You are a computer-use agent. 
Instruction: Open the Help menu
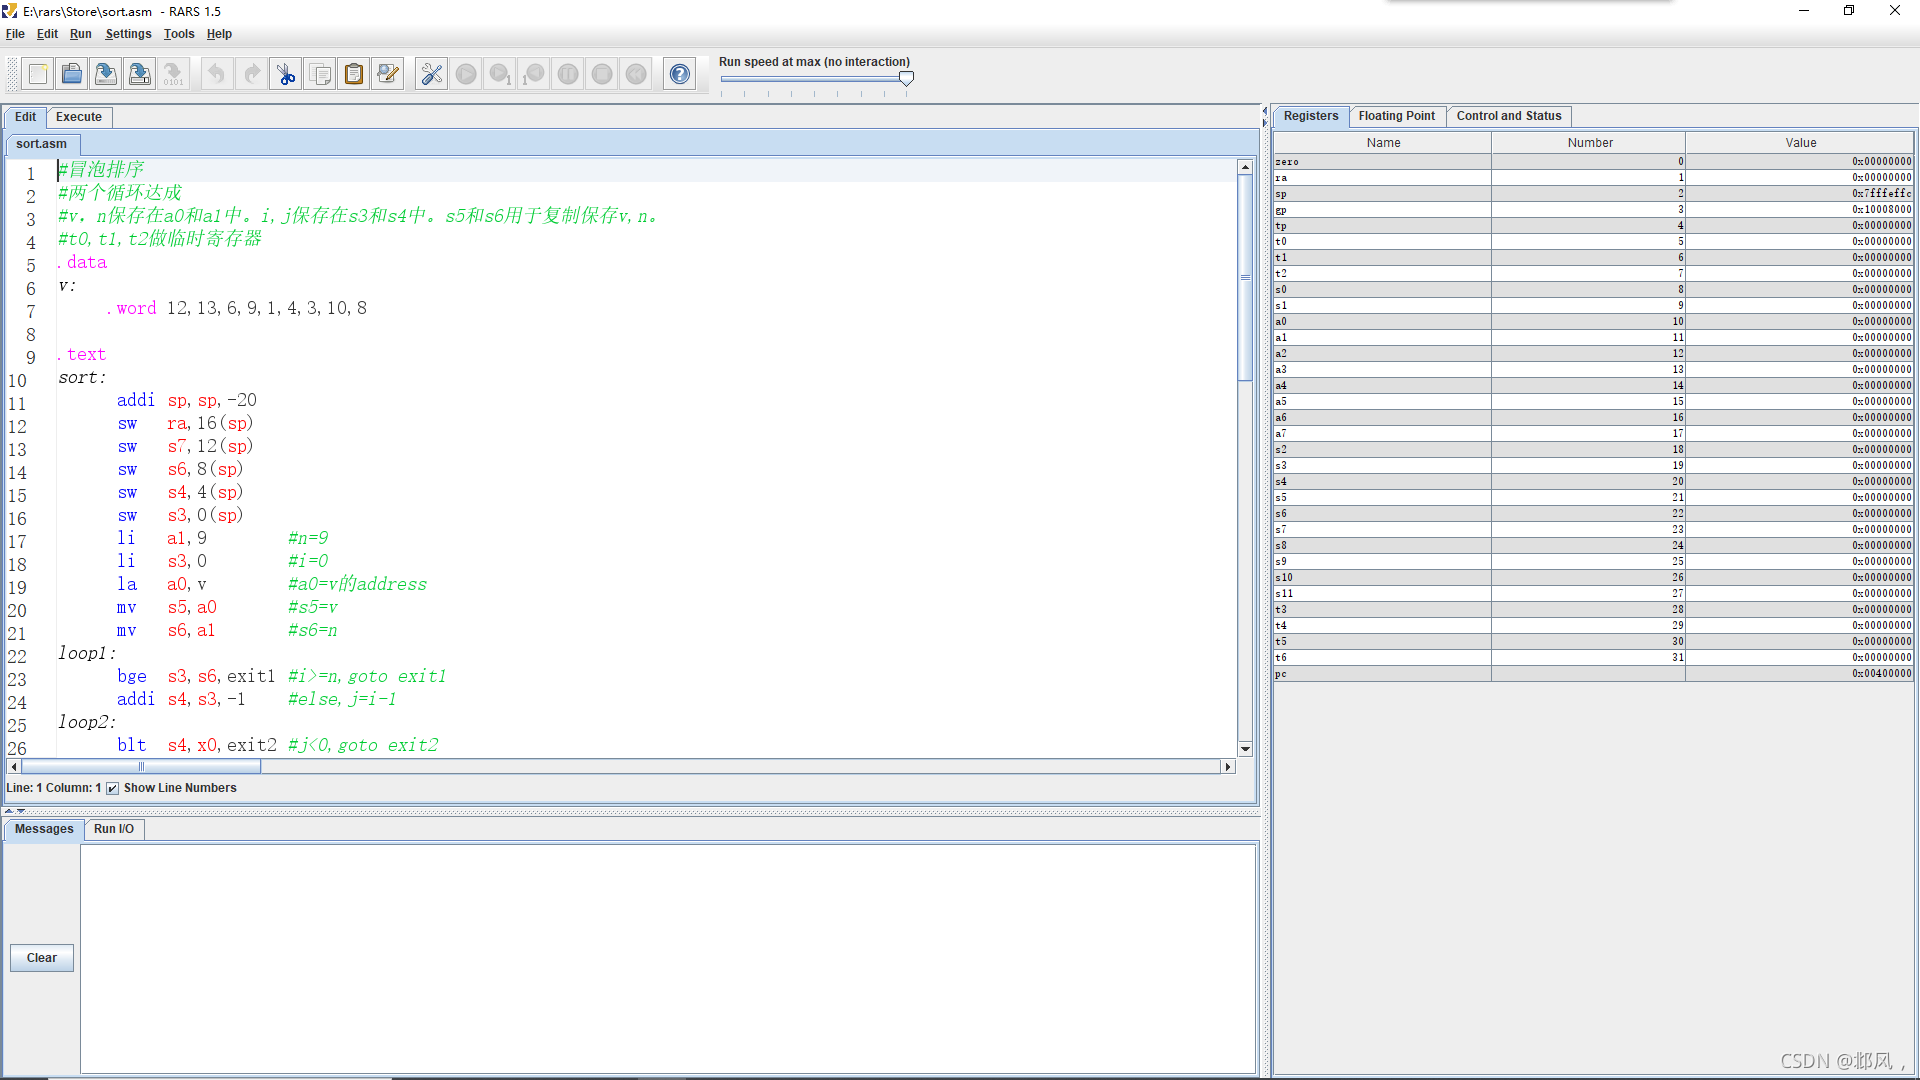219,34
